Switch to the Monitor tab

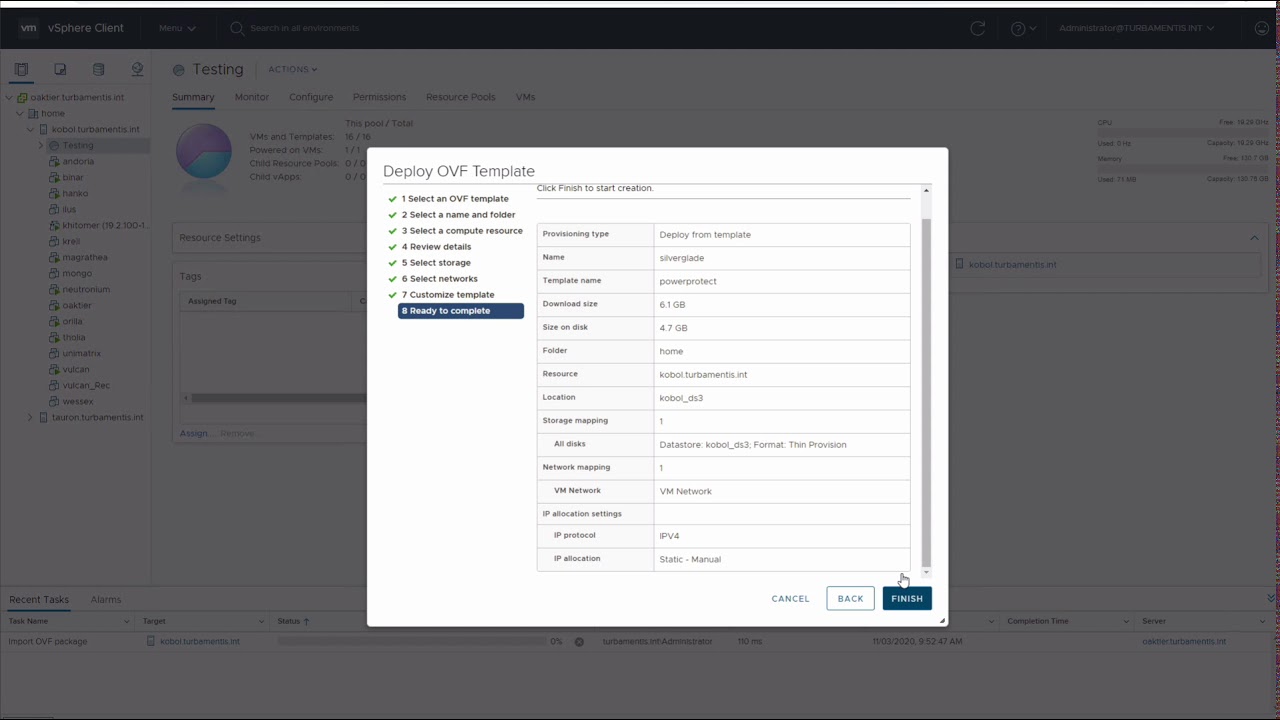click(x=252, y=97)
